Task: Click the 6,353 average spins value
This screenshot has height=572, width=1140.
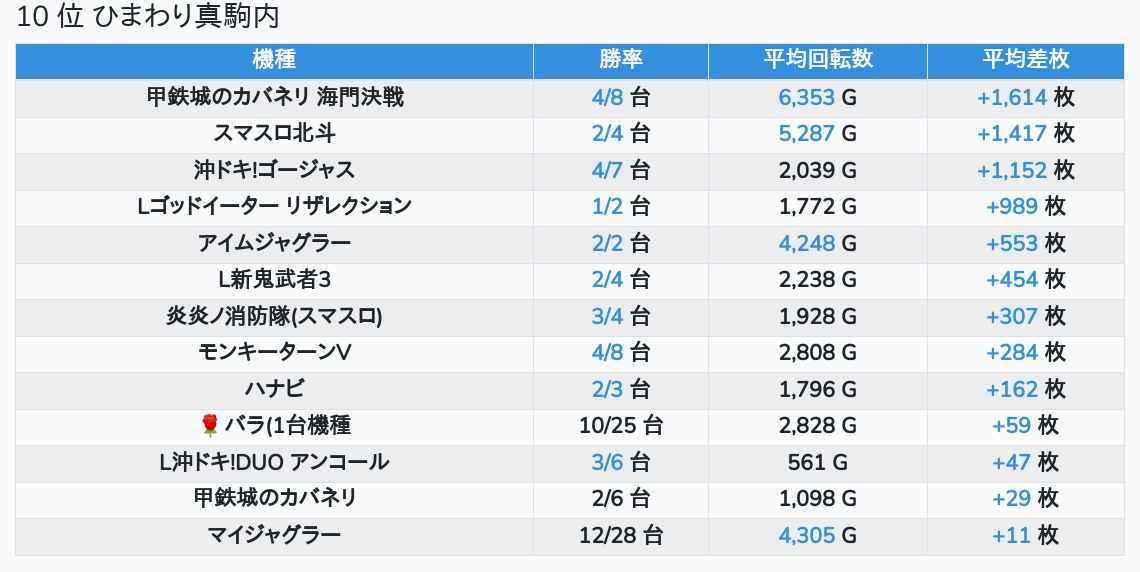Action: (x=806, y=97)
